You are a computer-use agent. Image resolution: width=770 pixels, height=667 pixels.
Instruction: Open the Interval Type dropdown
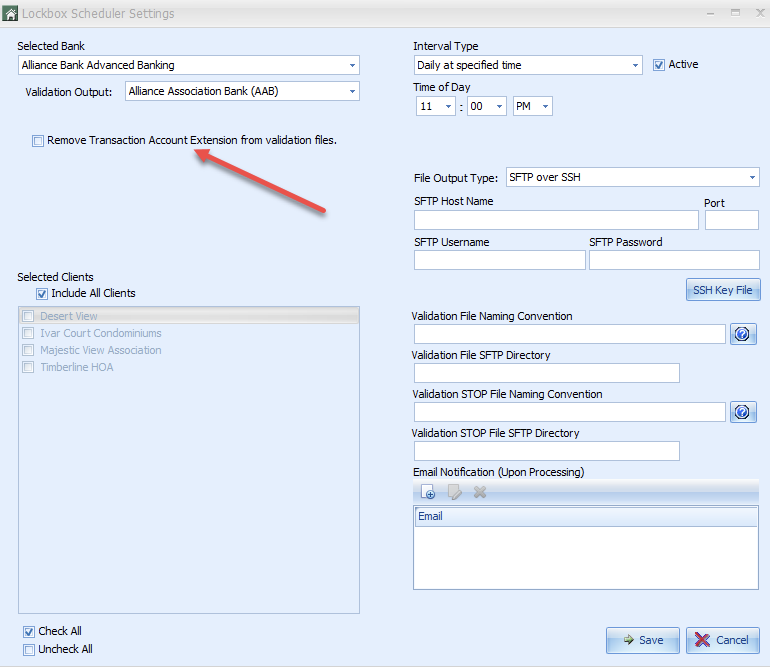click(635, 66)
